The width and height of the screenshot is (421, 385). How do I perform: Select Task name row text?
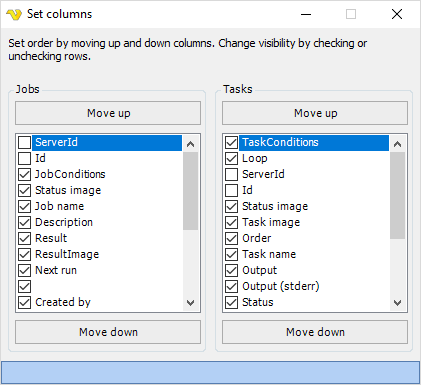coord(269,254)
